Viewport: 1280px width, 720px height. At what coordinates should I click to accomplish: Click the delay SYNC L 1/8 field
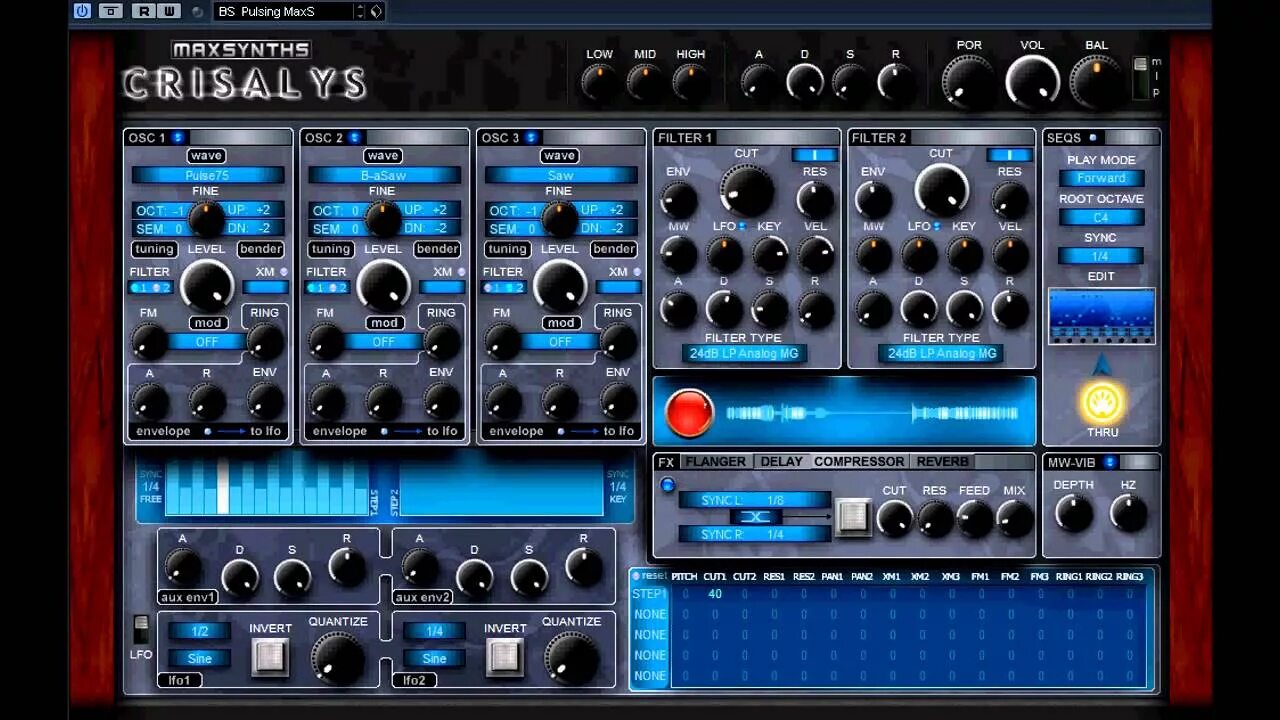click(x=754, y=500)
